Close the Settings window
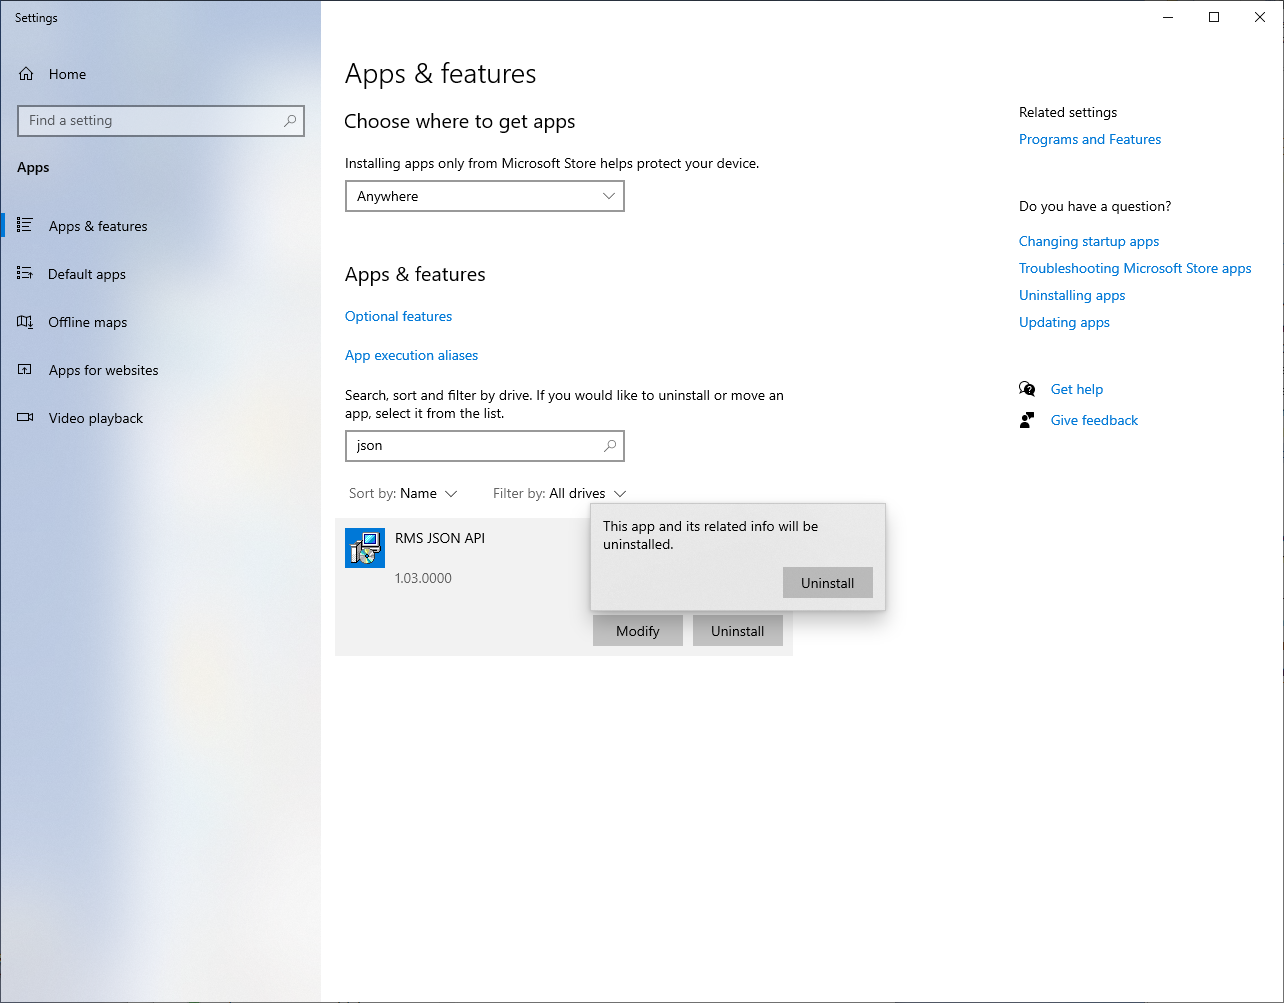The image size is (1284, 1003). [1260, 17]
